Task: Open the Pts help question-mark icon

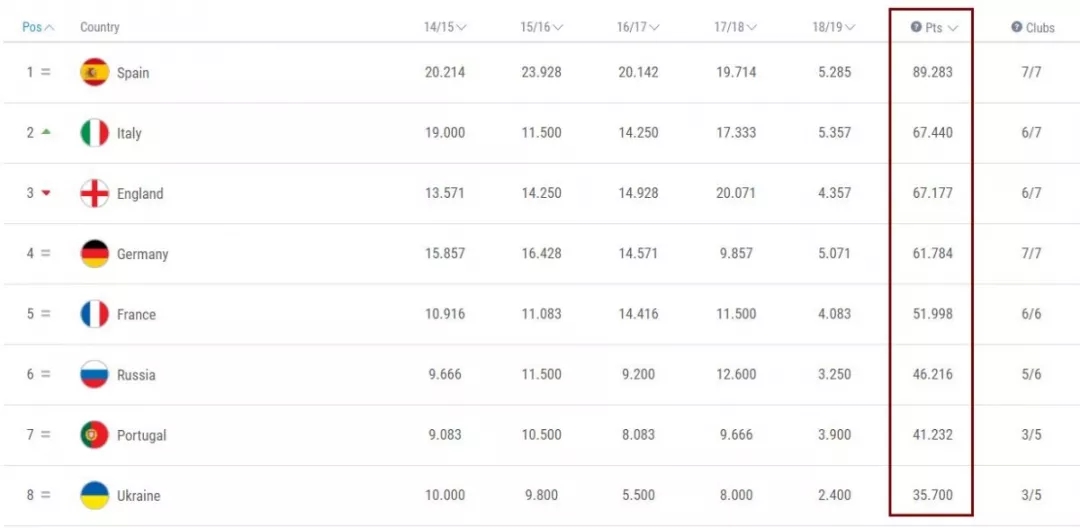Action: point(916,28)
